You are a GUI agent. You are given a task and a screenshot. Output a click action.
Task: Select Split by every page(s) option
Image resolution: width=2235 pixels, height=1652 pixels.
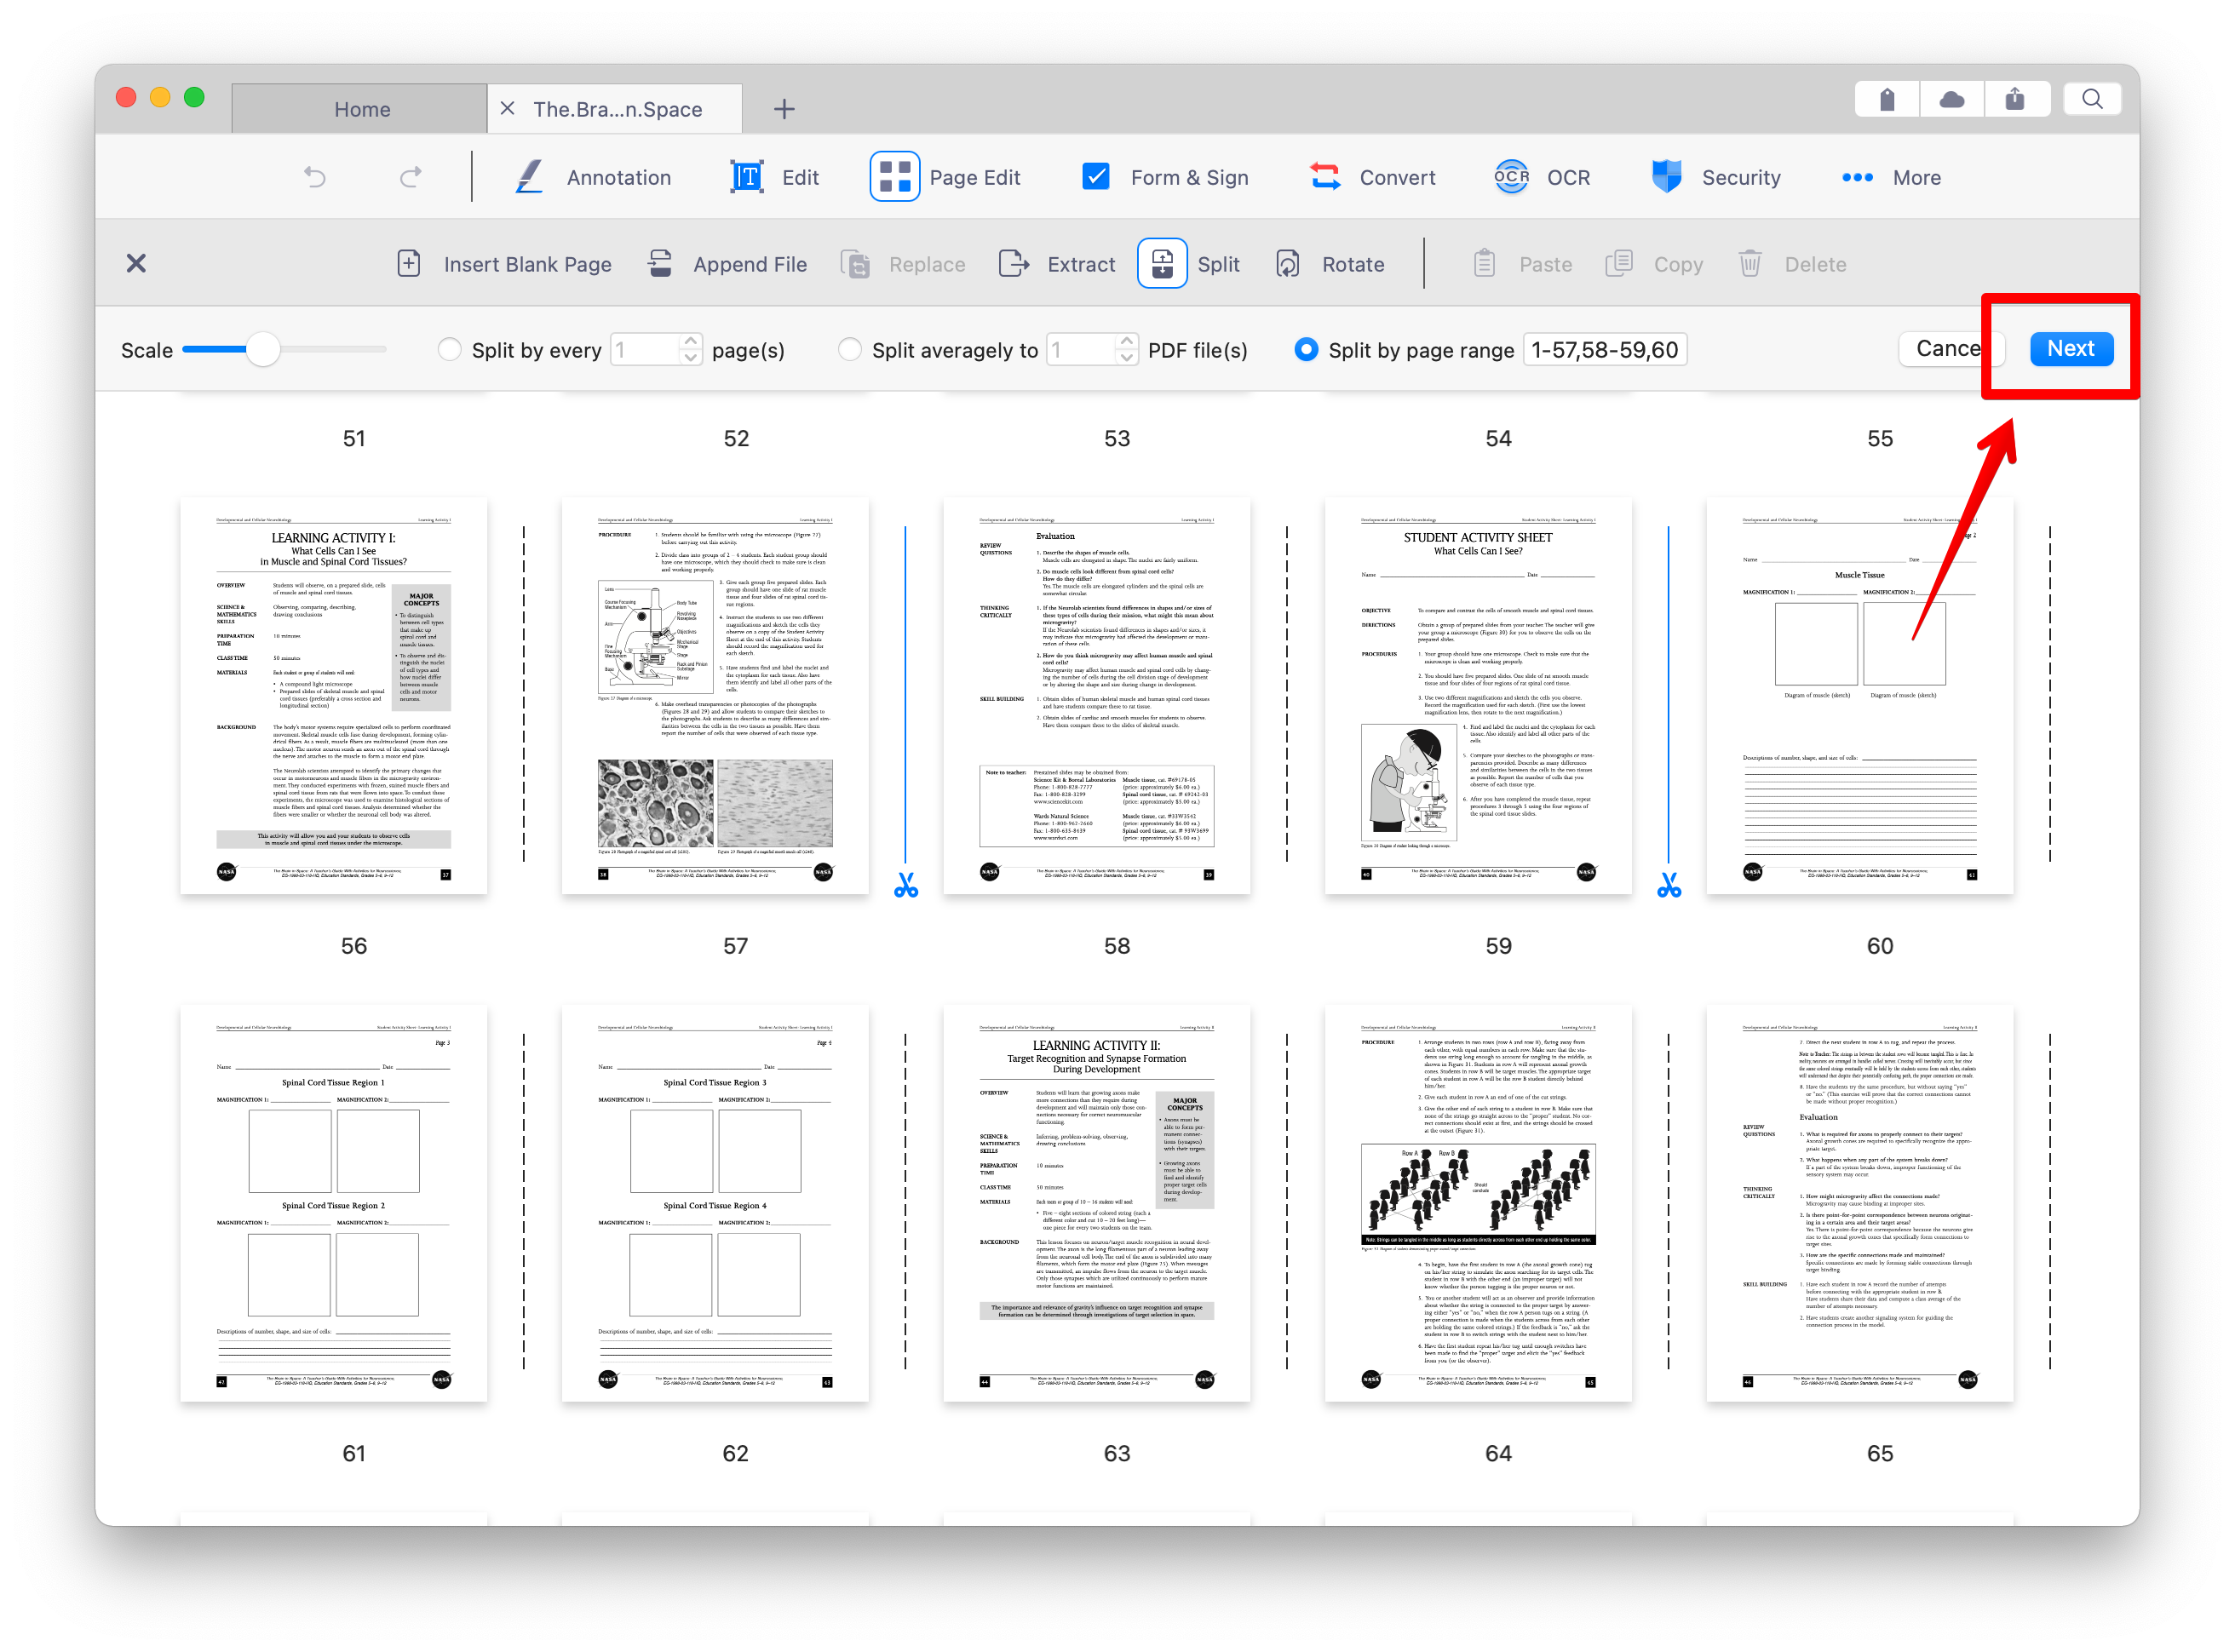[x=450, y=349]
